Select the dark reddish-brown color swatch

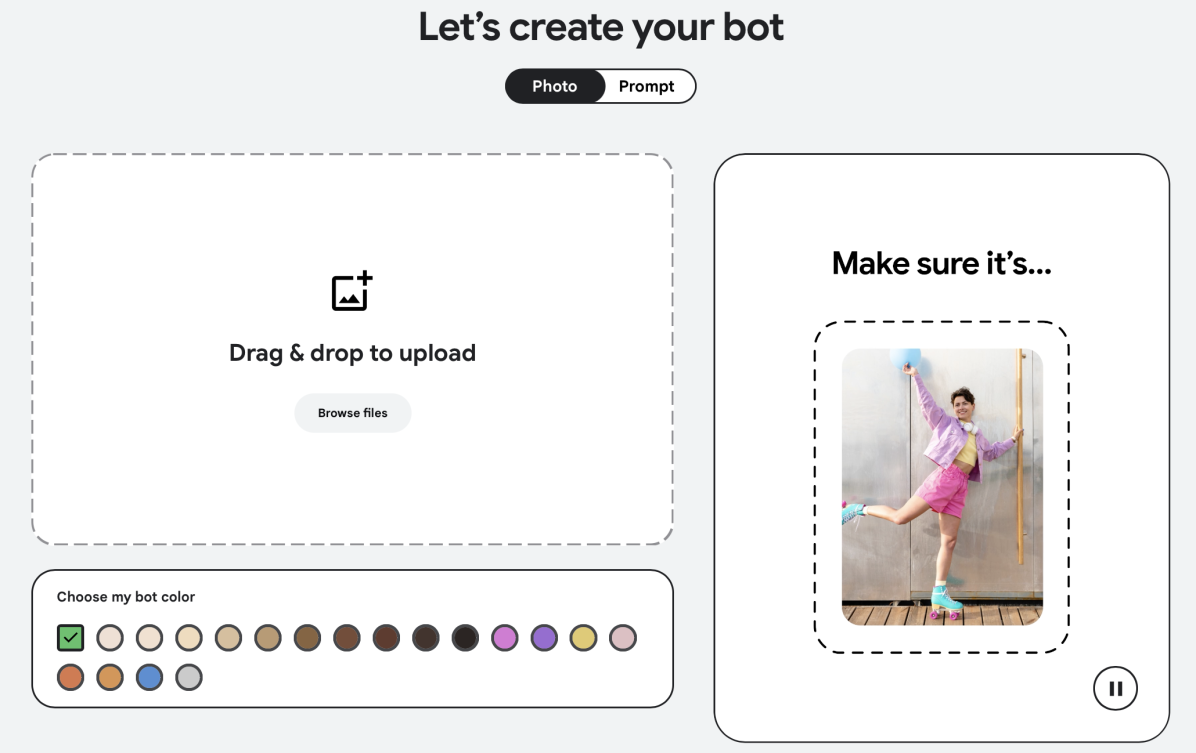[x=386, y=638]
